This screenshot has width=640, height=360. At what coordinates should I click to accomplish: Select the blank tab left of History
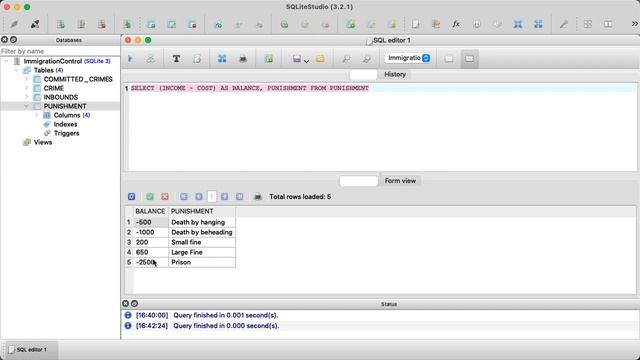(x=363, y=74)
